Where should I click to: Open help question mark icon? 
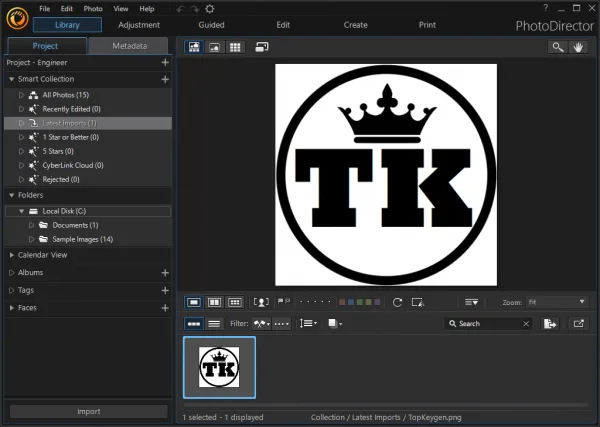(x=546, y=8)
